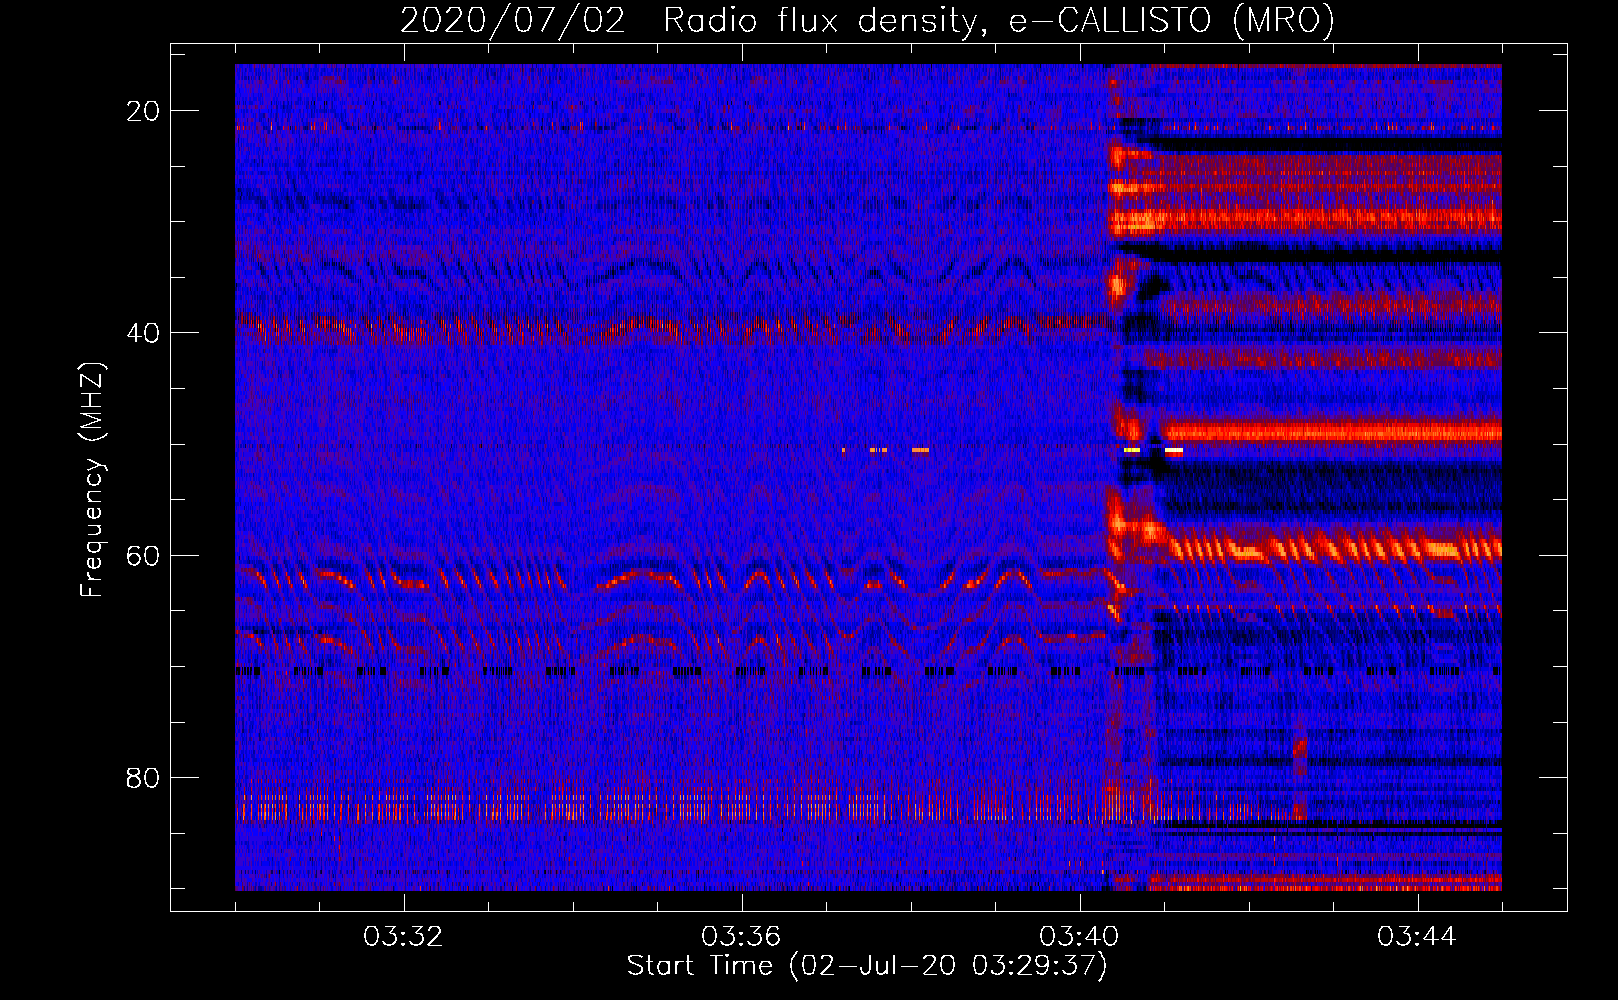Screen dimensions: 1618x1000
Task: Click the 60 MHz frequency tick label
Action: [143, 555]
